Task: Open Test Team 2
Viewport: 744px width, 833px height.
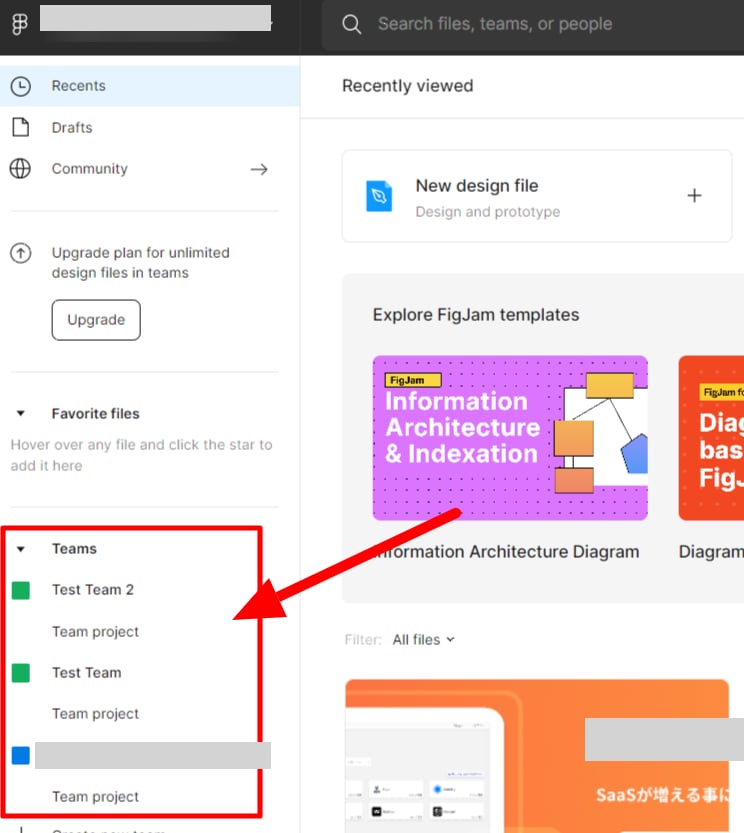Action: pyautogui.click(x=92, y=590)
